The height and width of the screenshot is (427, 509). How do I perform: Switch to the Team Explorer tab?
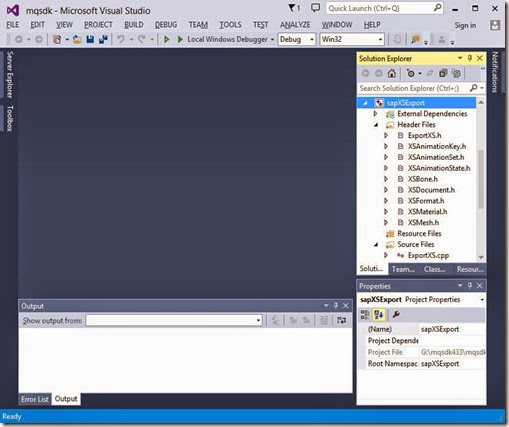[x=403, y=269]
